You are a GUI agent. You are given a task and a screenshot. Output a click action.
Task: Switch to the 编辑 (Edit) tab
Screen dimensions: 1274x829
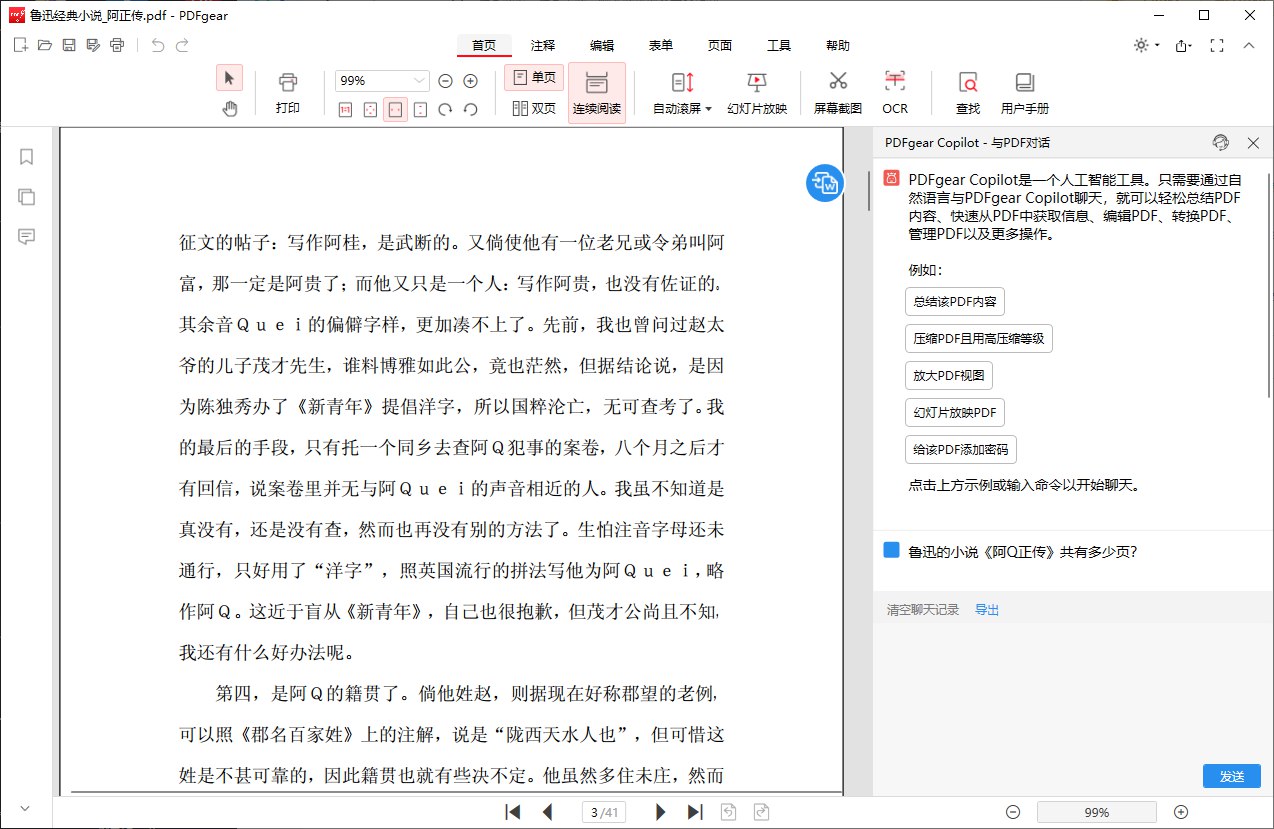(602, 46)
